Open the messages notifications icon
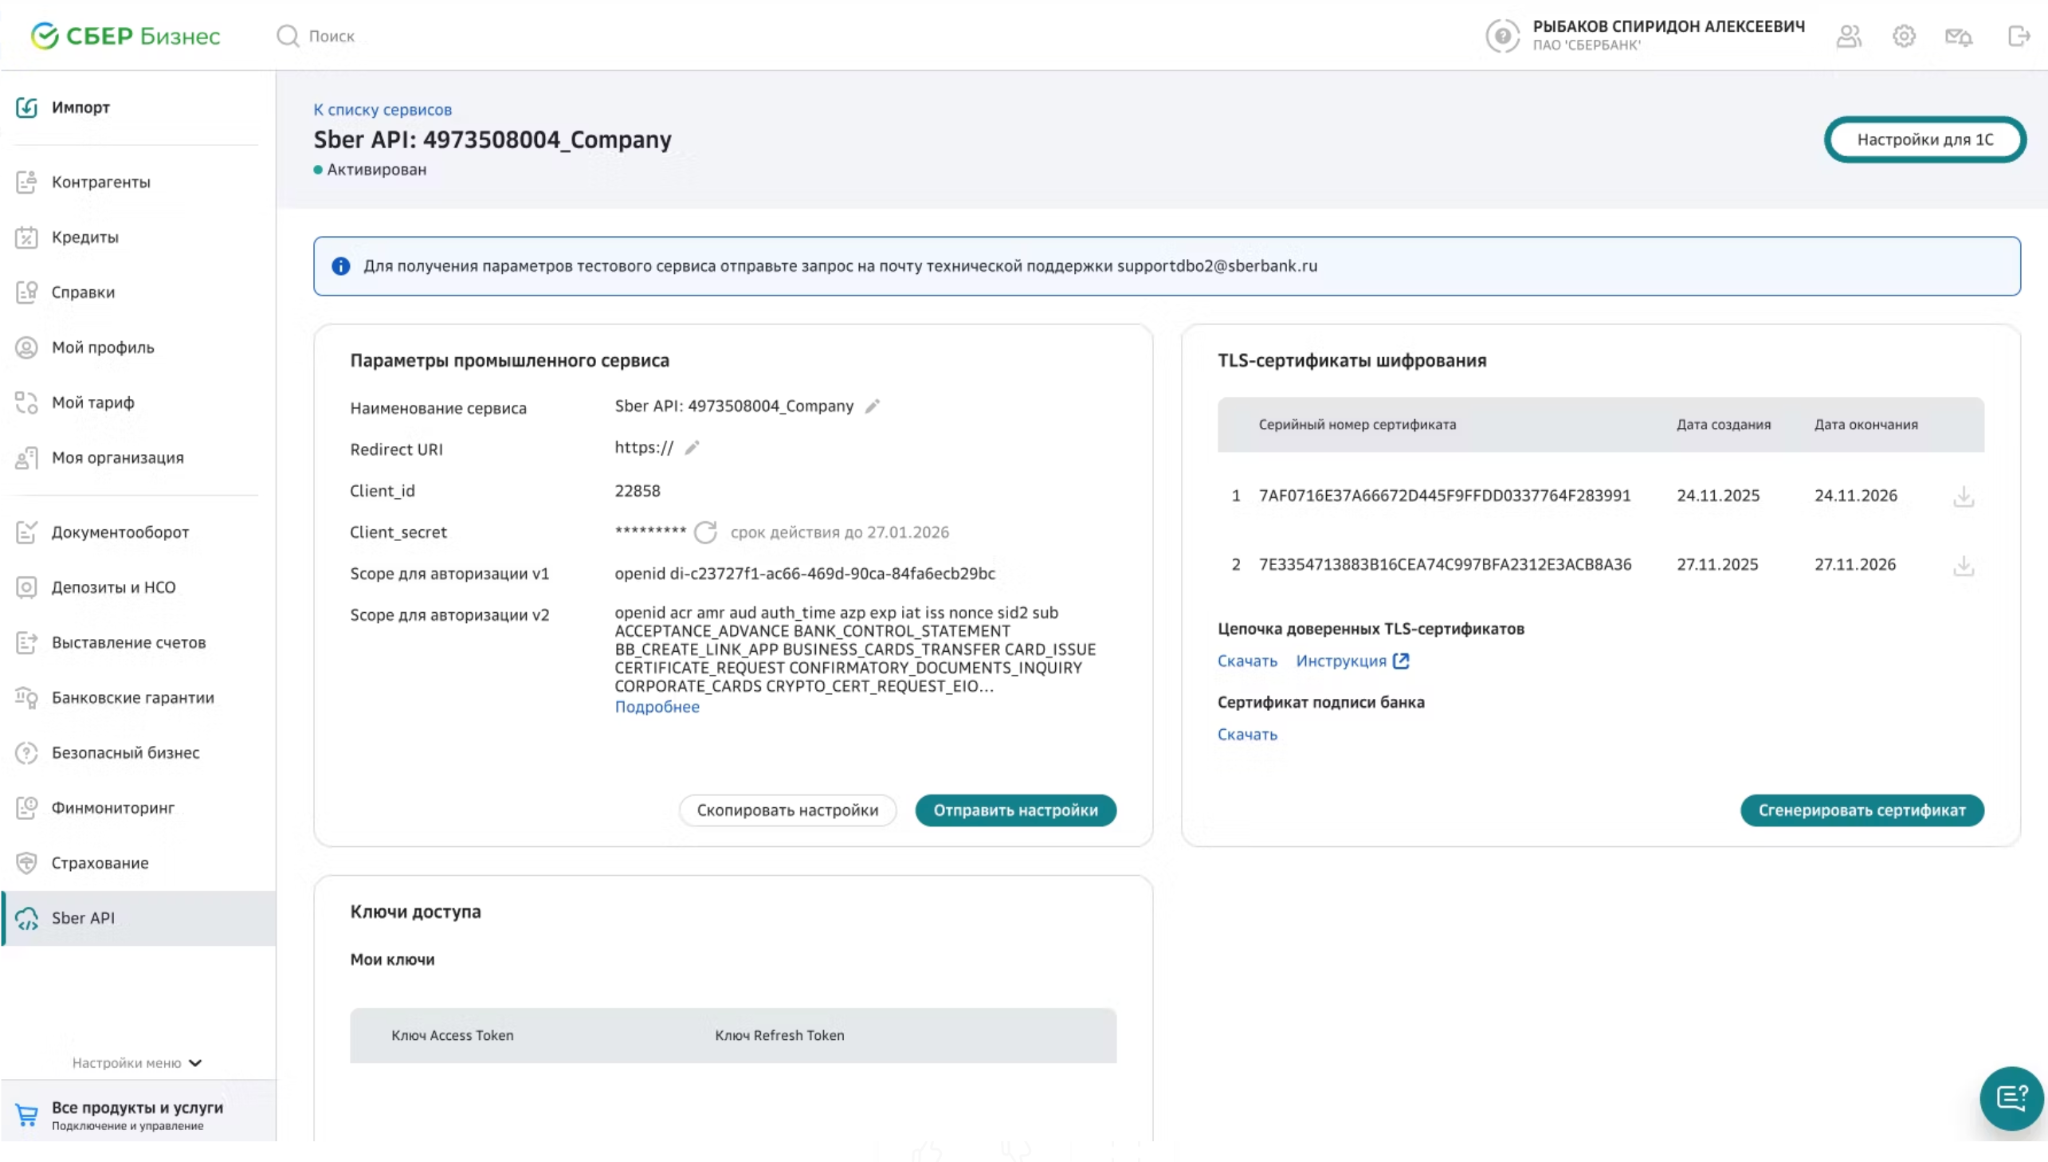Viewport: 2048px width, 1162px height. tap(1958, 36)
